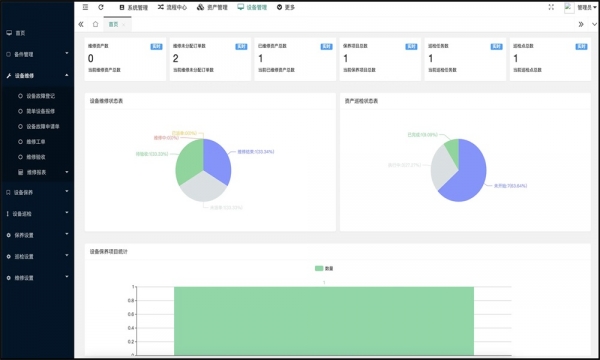
Task: Open 简单设备报修 in the sidebar
Action: pos(37,111)
